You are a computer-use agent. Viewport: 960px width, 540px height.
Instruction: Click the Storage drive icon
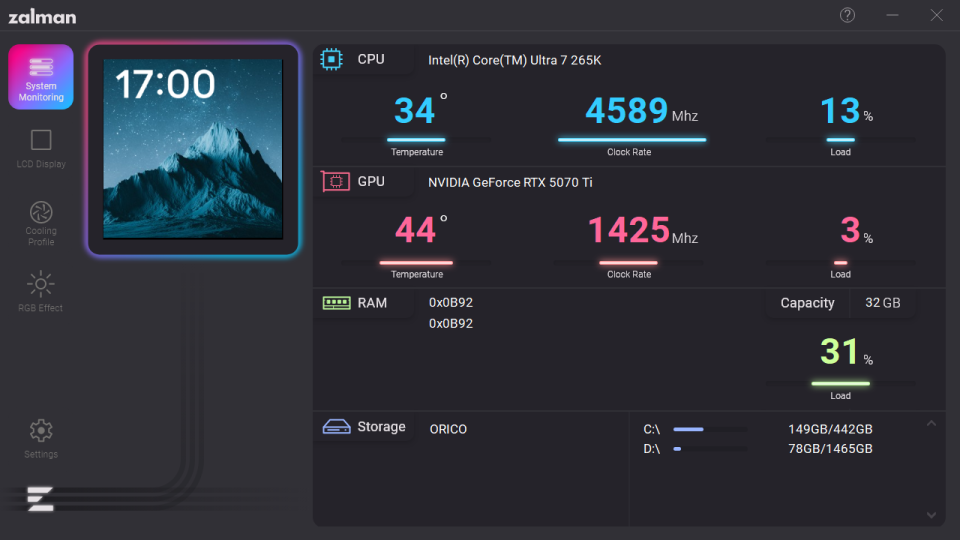pos(336,427)
